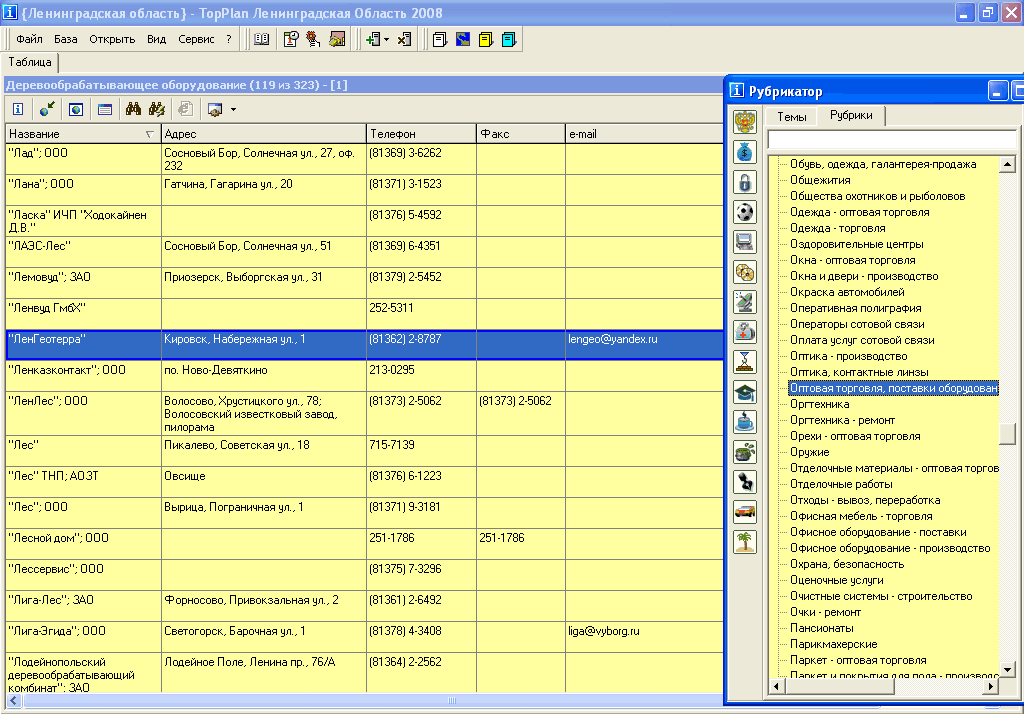Select the medical kit health category icon
The width and height of the screenshot is (1024, 714).
(x=744, y=332)
